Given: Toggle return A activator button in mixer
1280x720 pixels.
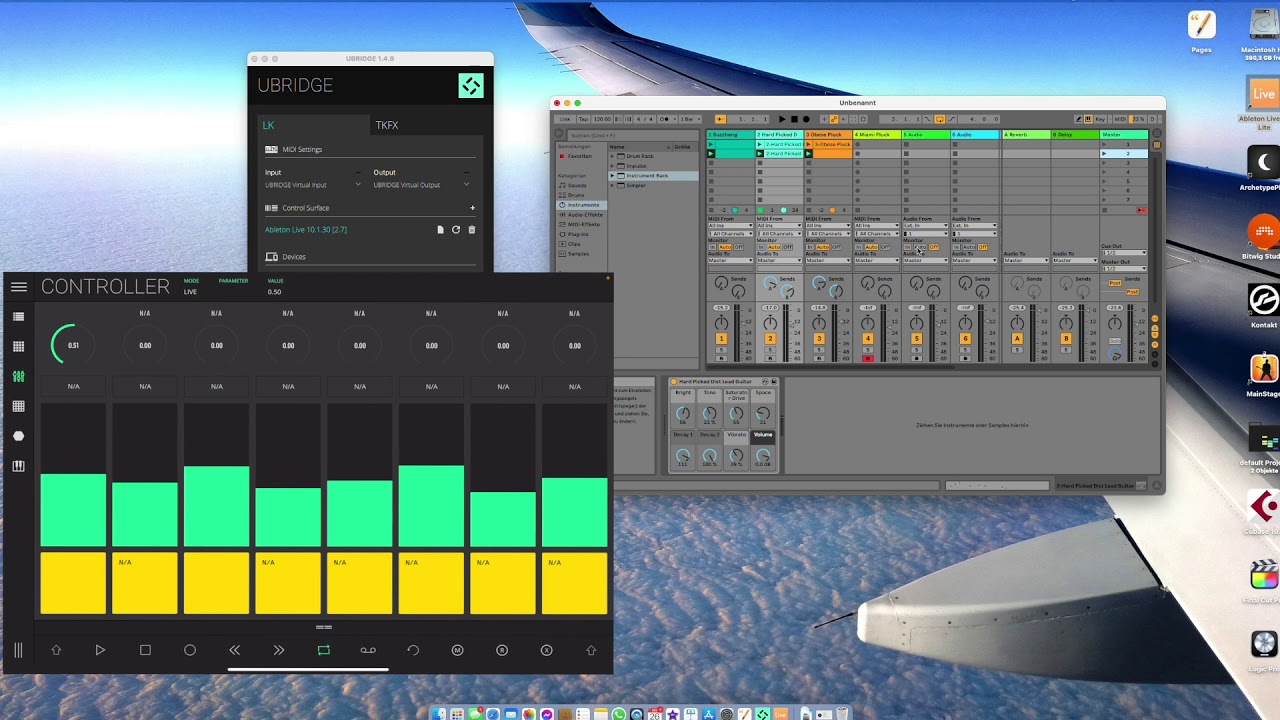Looking at the screenshot, I should click(1017, 338).
